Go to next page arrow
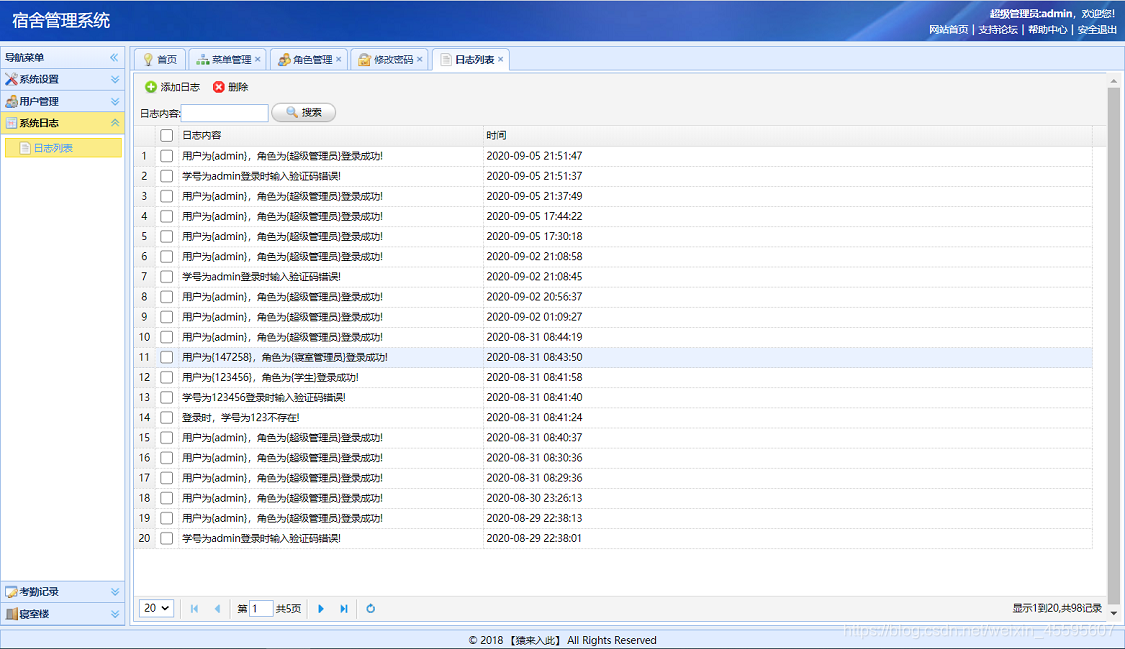The height and width of the screenshot is (649, 1125). point(321,608)
